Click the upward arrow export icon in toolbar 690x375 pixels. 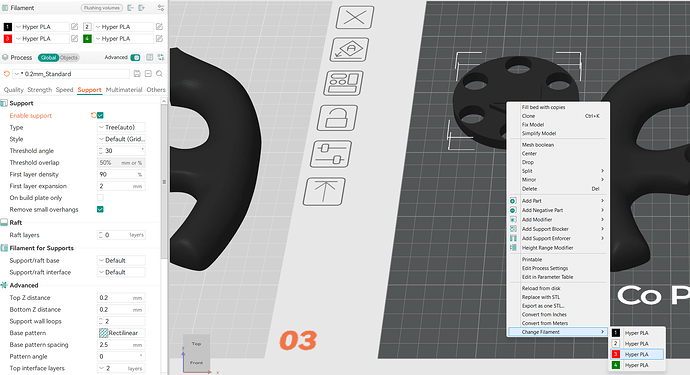tap(324, 191)
